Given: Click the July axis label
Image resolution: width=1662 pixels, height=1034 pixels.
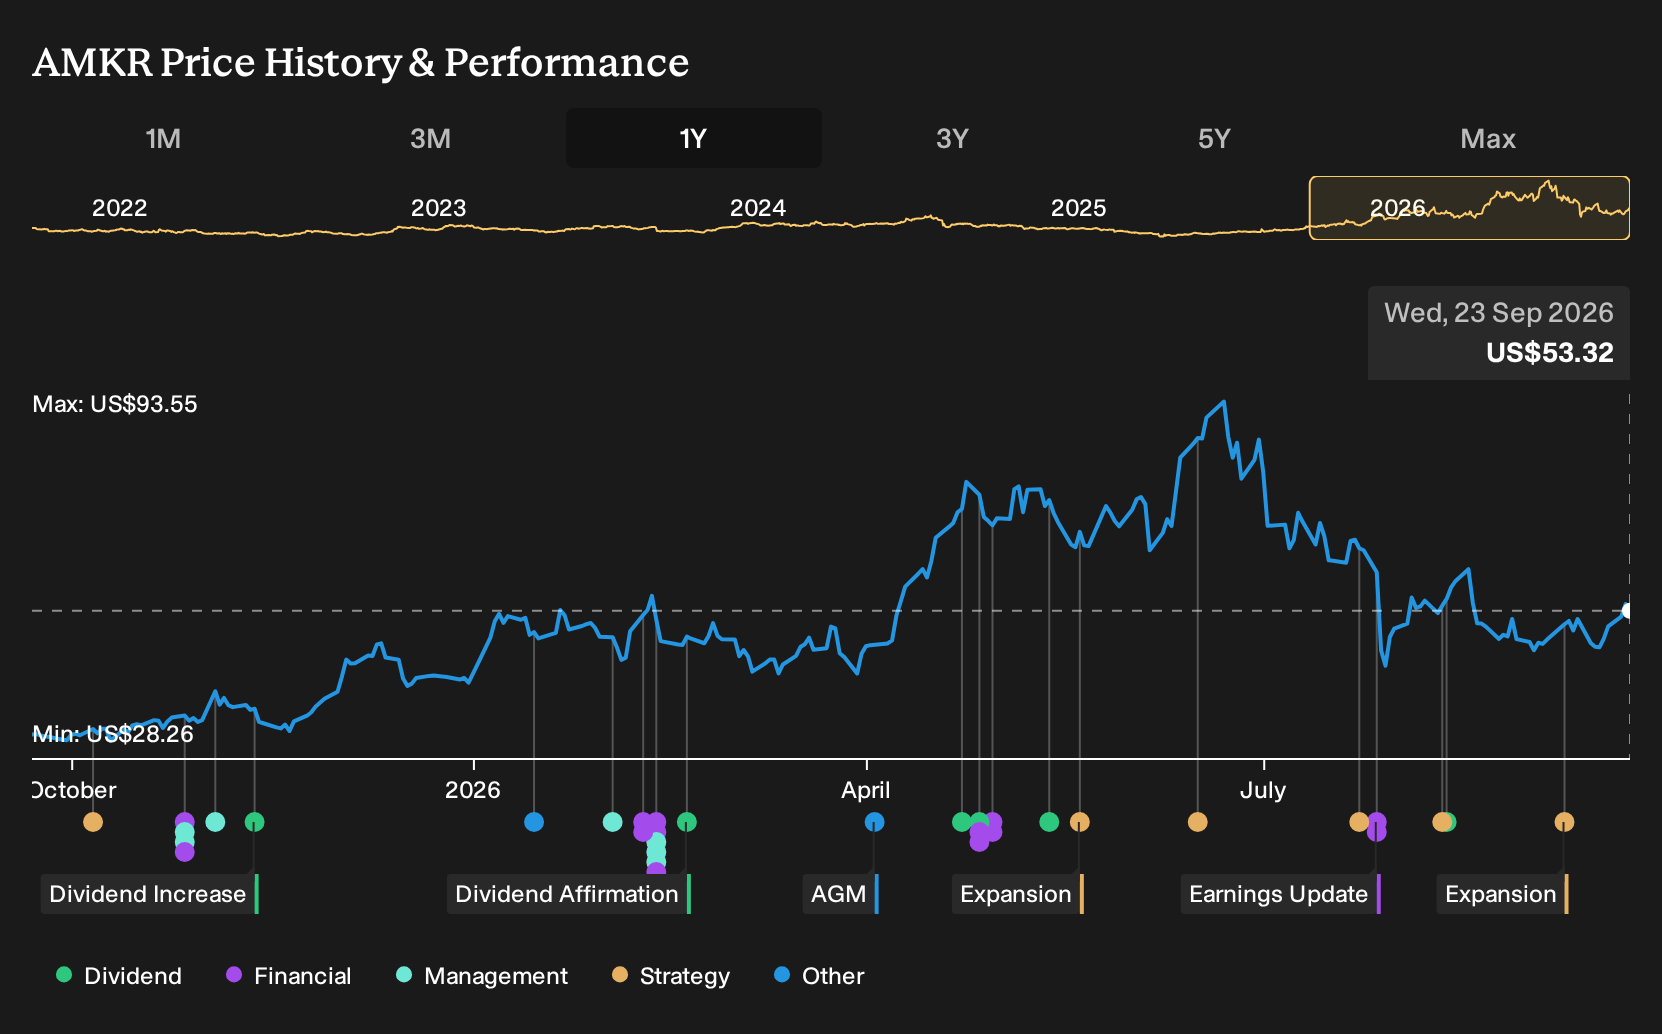Looking at the screenshot, I should (1263, 790).
